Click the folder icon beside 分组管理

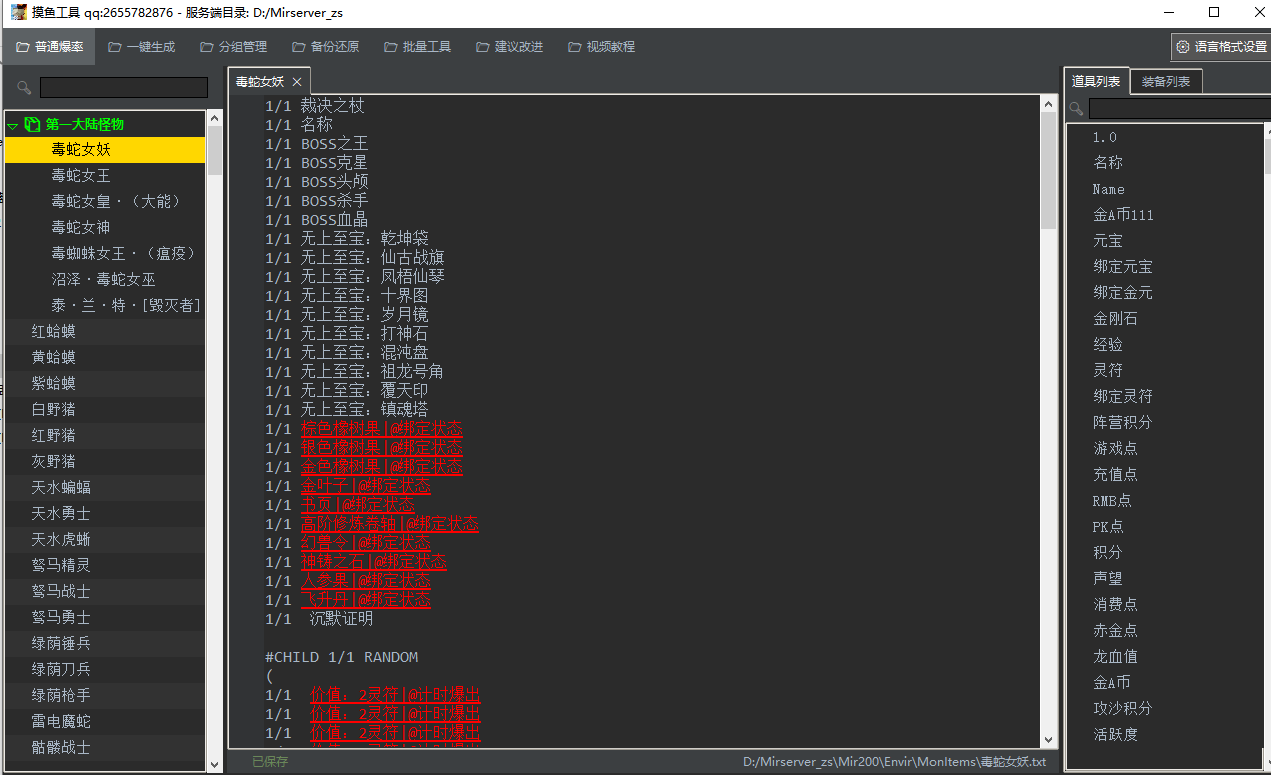207,47
